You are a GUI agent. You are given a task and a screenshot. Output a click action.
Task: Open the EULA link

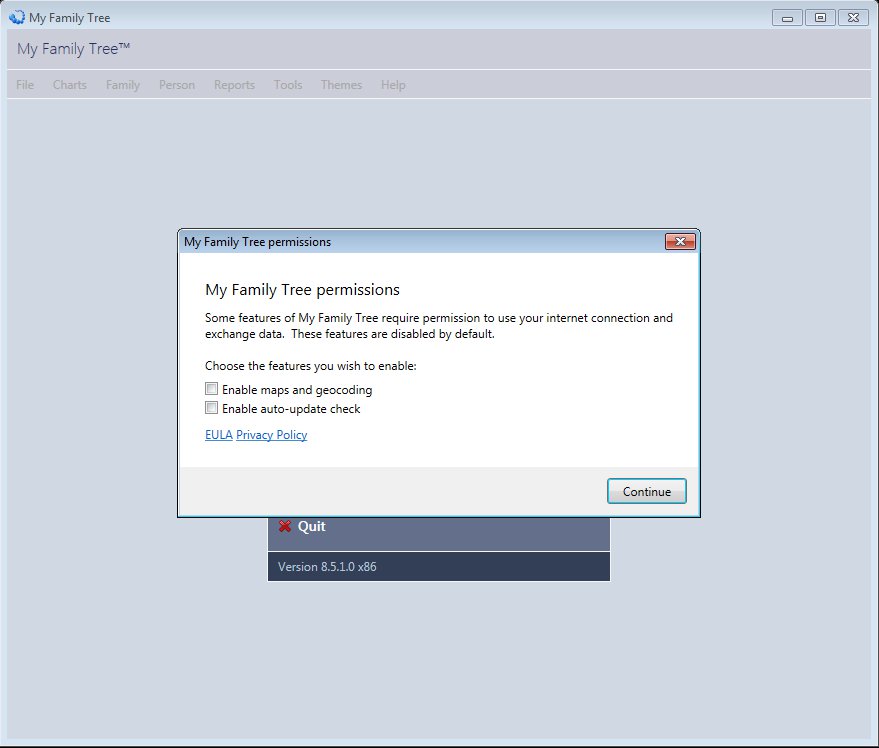pos(218,435)
